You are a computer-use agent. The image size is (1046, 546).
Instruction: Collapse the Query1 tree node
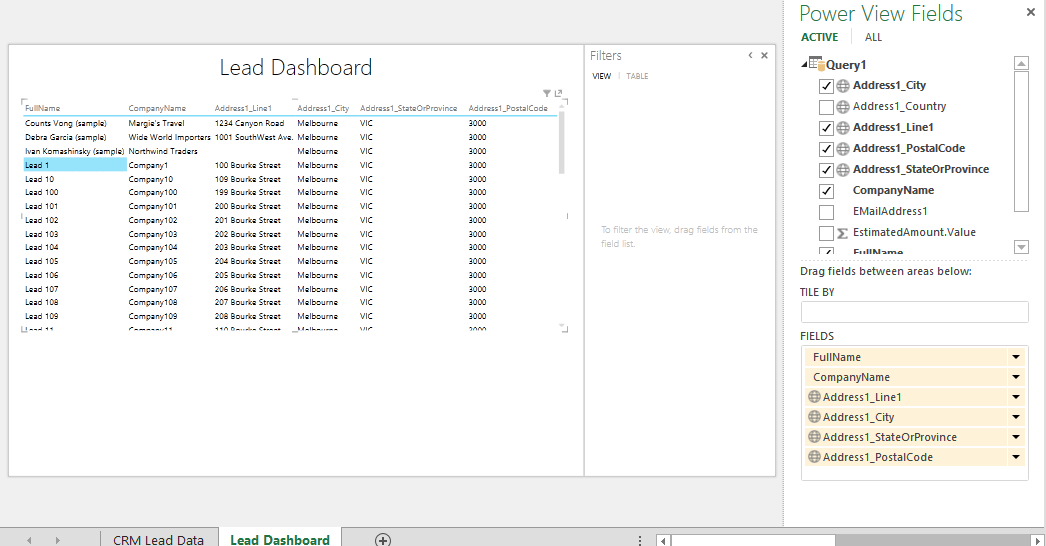tap(805, 65)
